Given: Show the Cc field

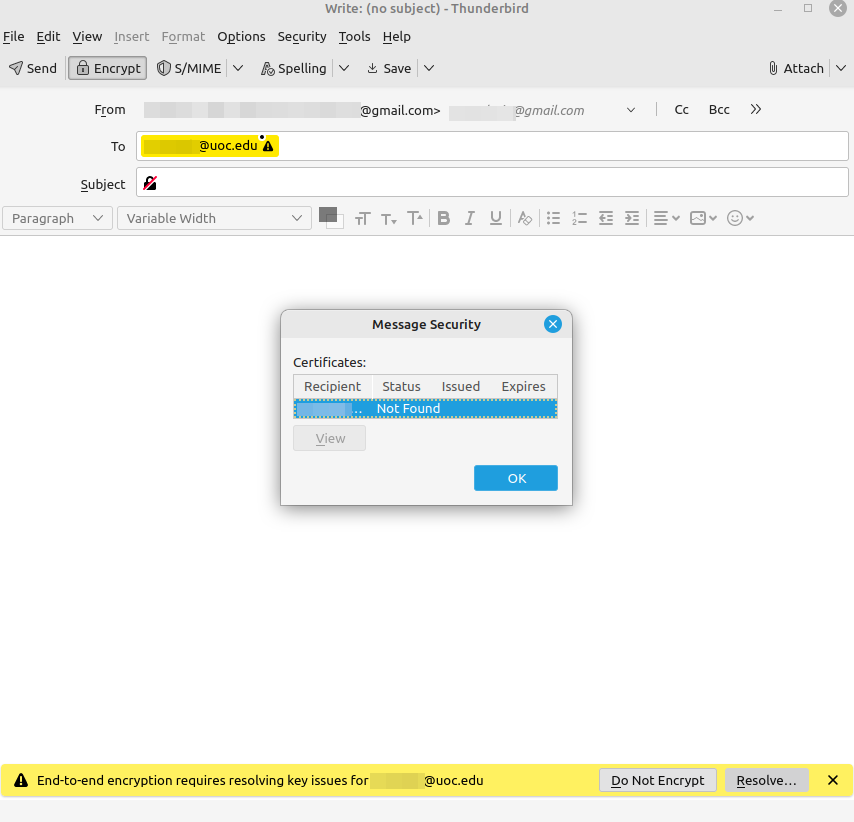Looking at the screenshot, I should tap(681, 109).
